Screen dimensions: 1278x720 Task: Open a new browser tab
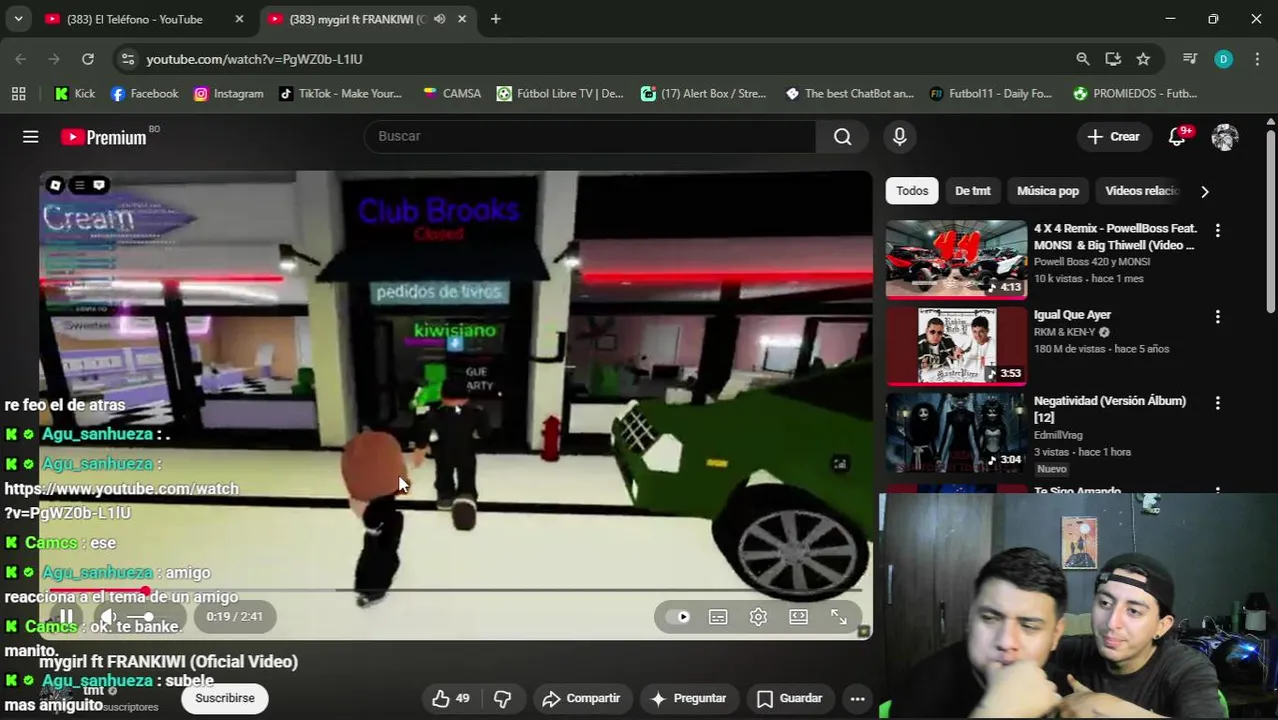[495, 19]
